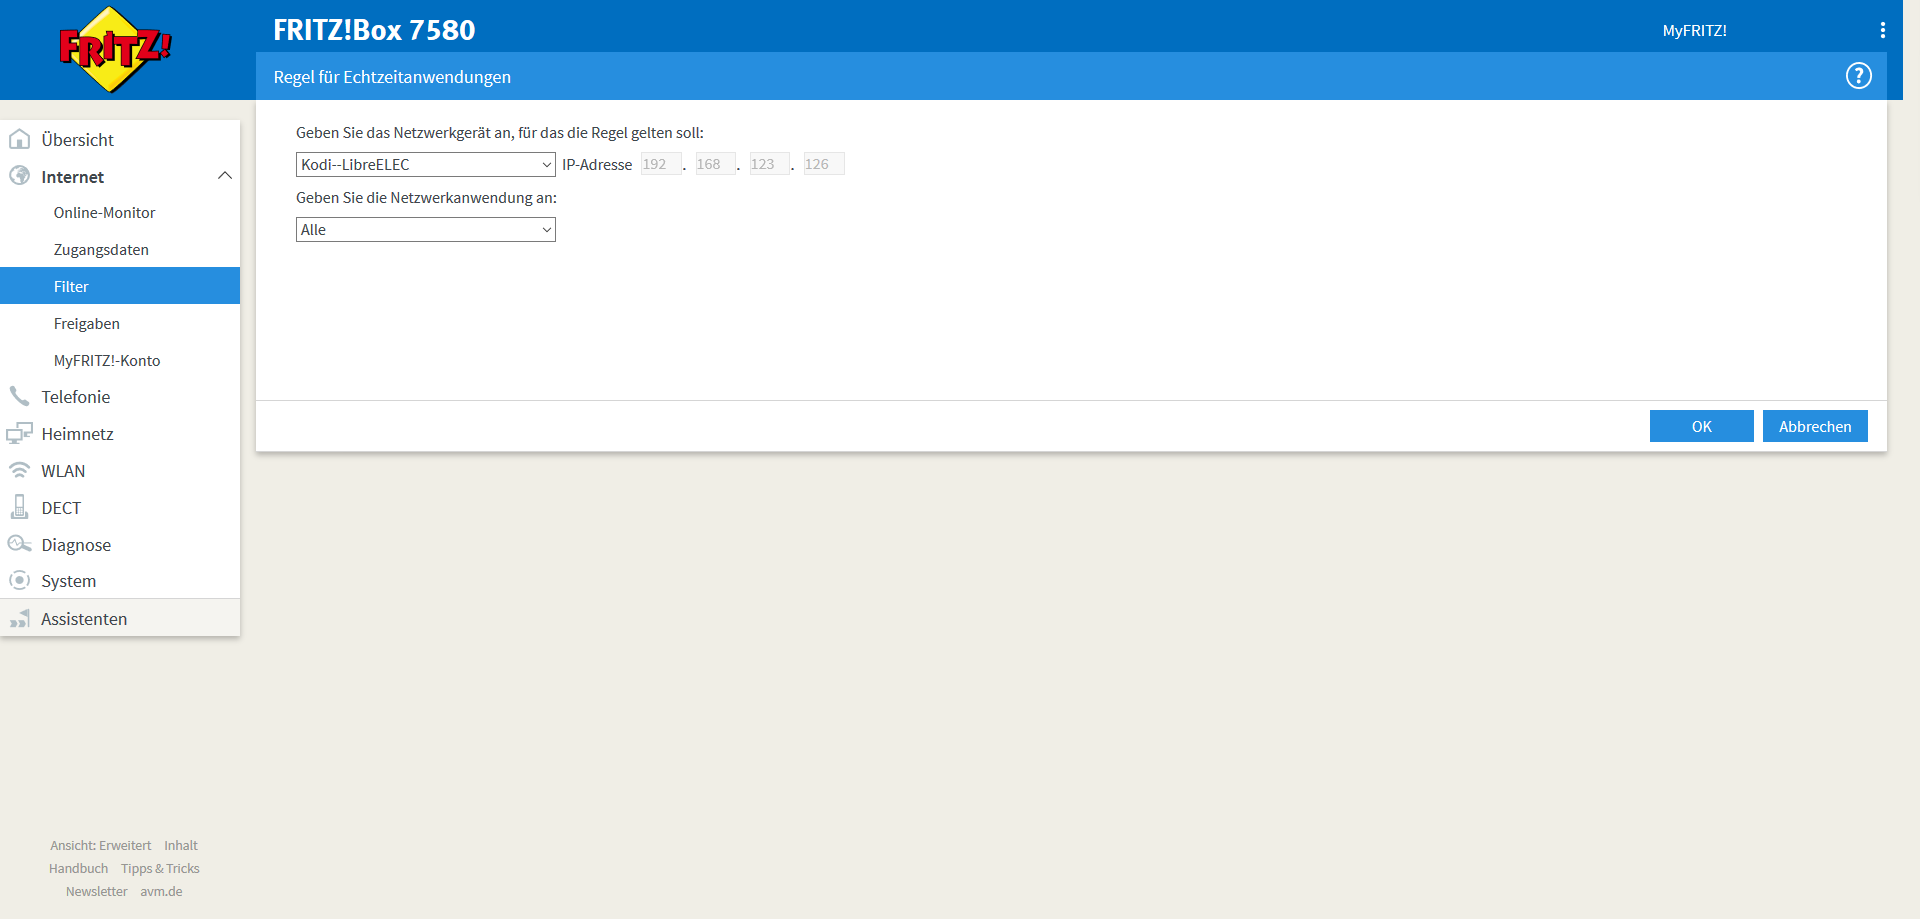Viewport: 1920px width, 919px height.
Task: Click the Abbrechen button
Action: [x=1815, y=426]
